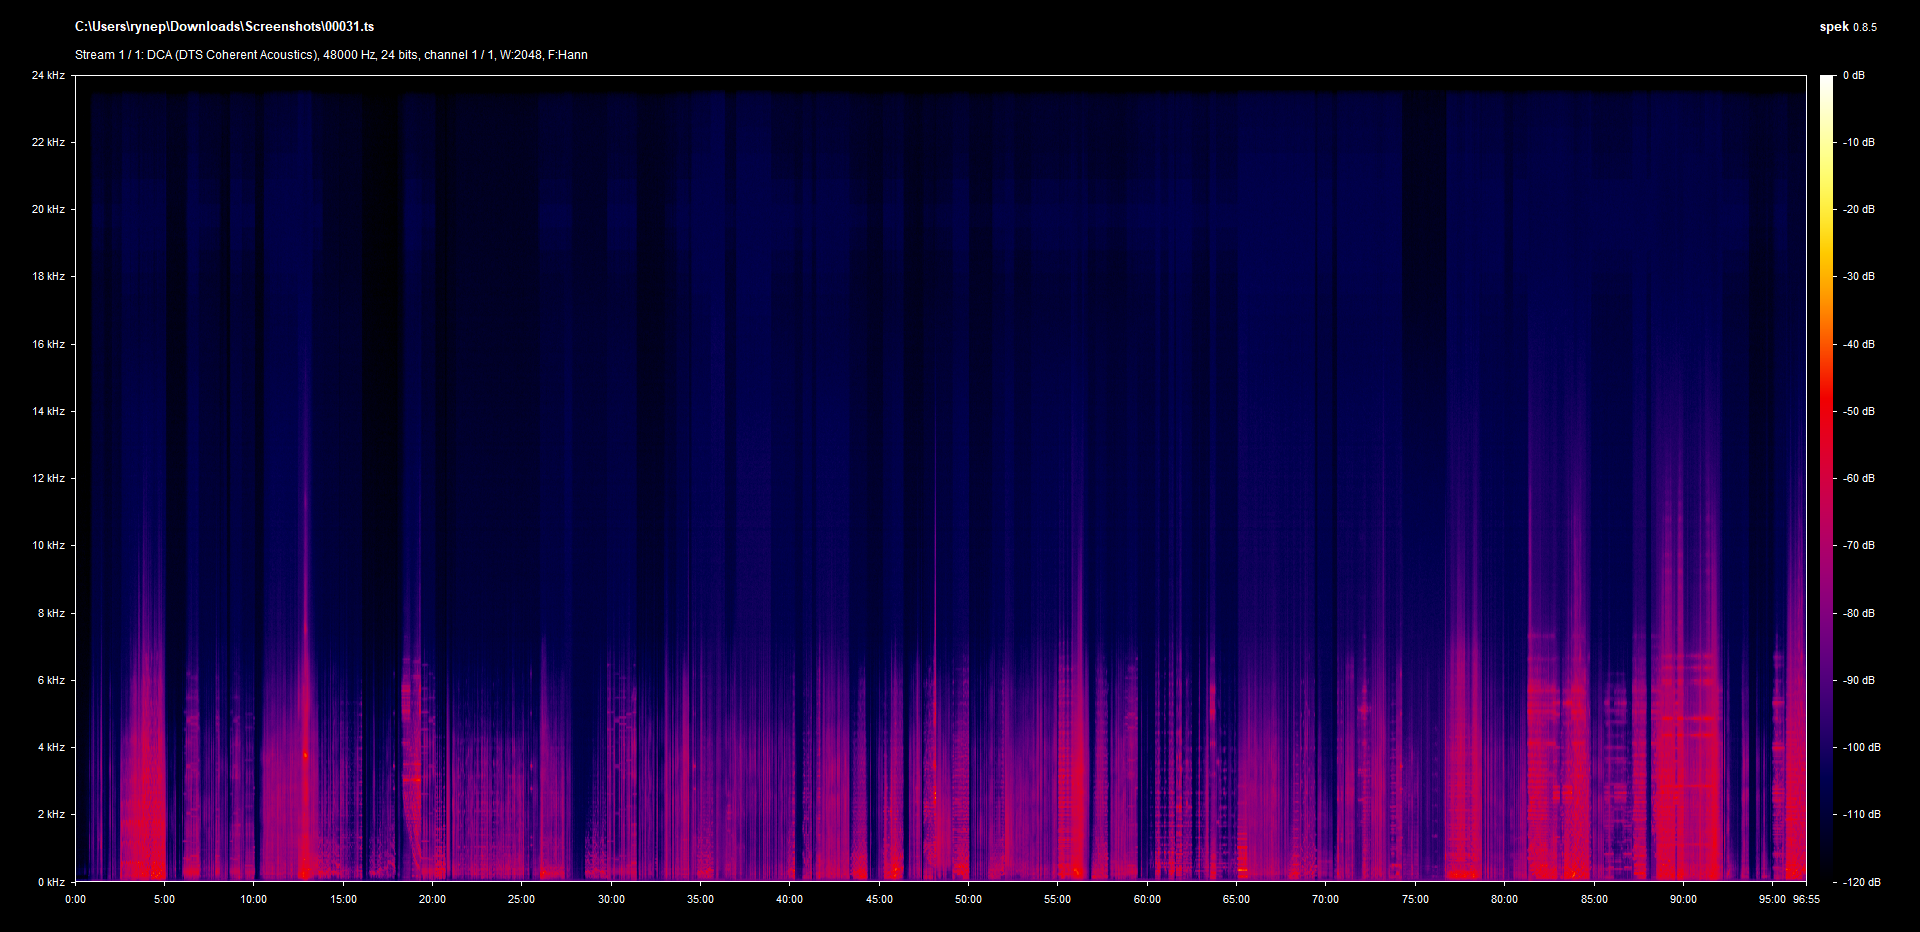Image resolution: width=1920 pixels, height=932 pixels.
Task: Click the 10 kHz frequency axis label
Action: point(48,546)
